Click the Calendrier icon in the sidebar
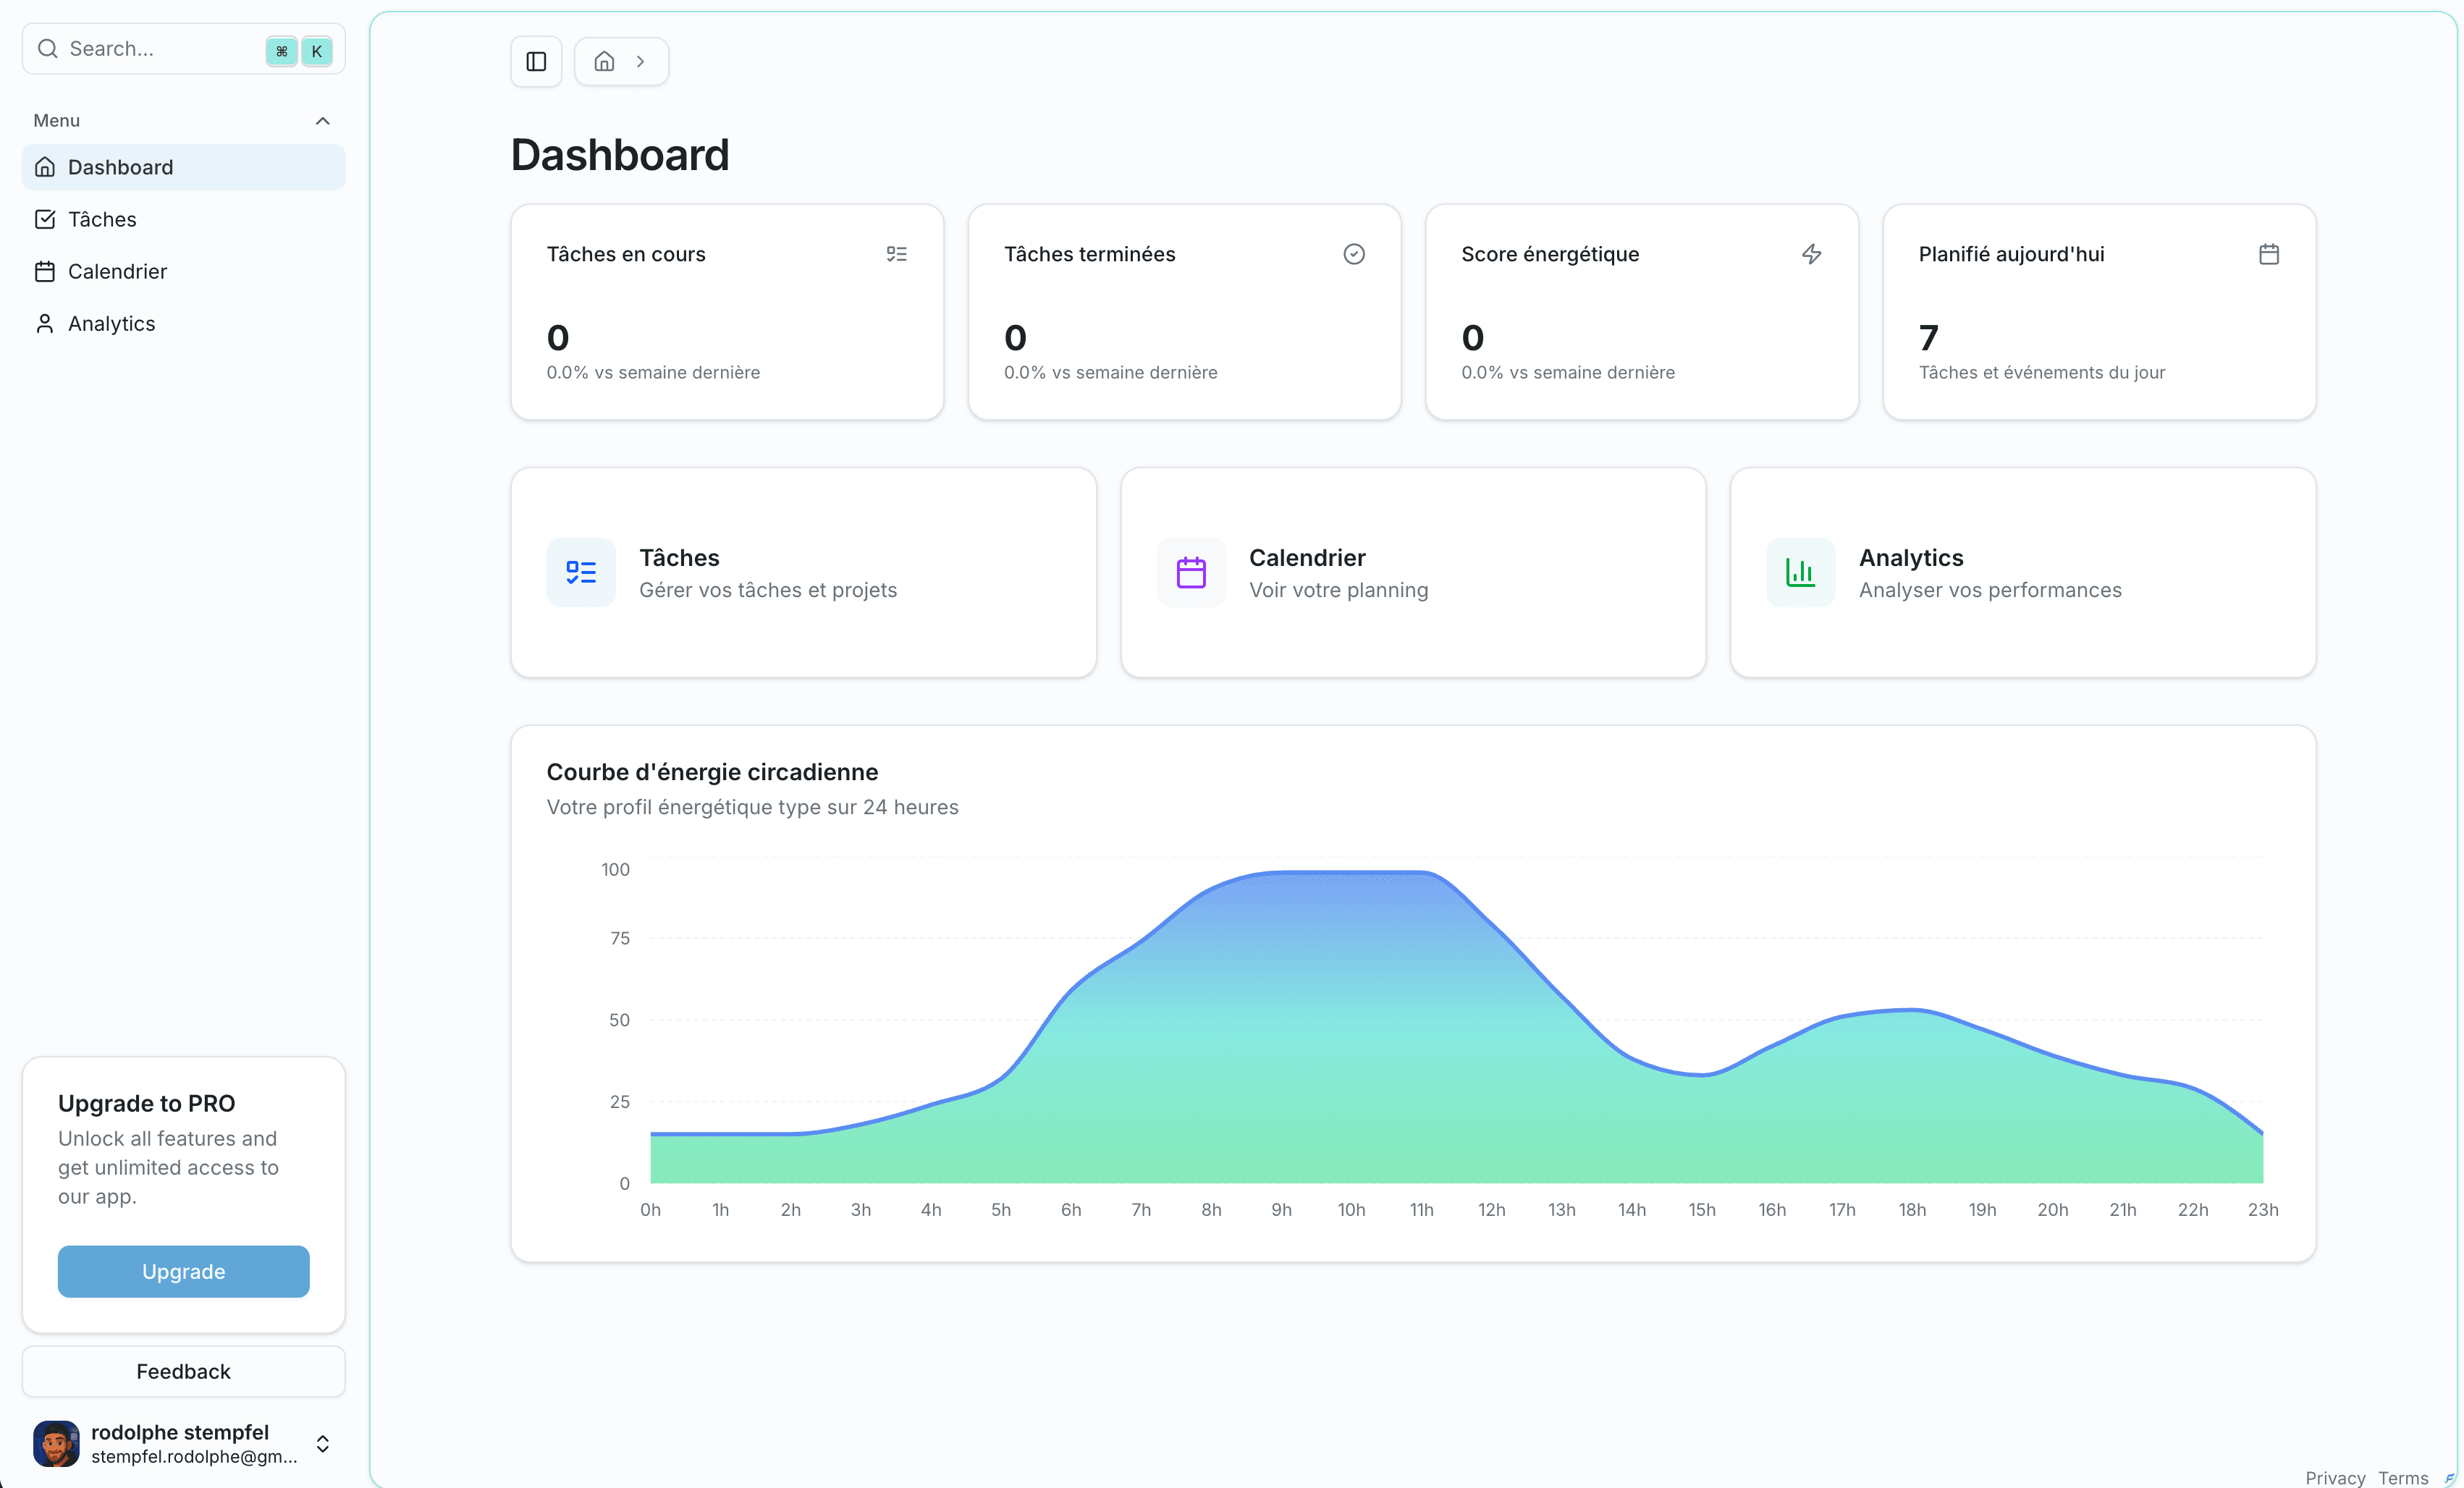The image size is (2464, 1488). [44, 271]
